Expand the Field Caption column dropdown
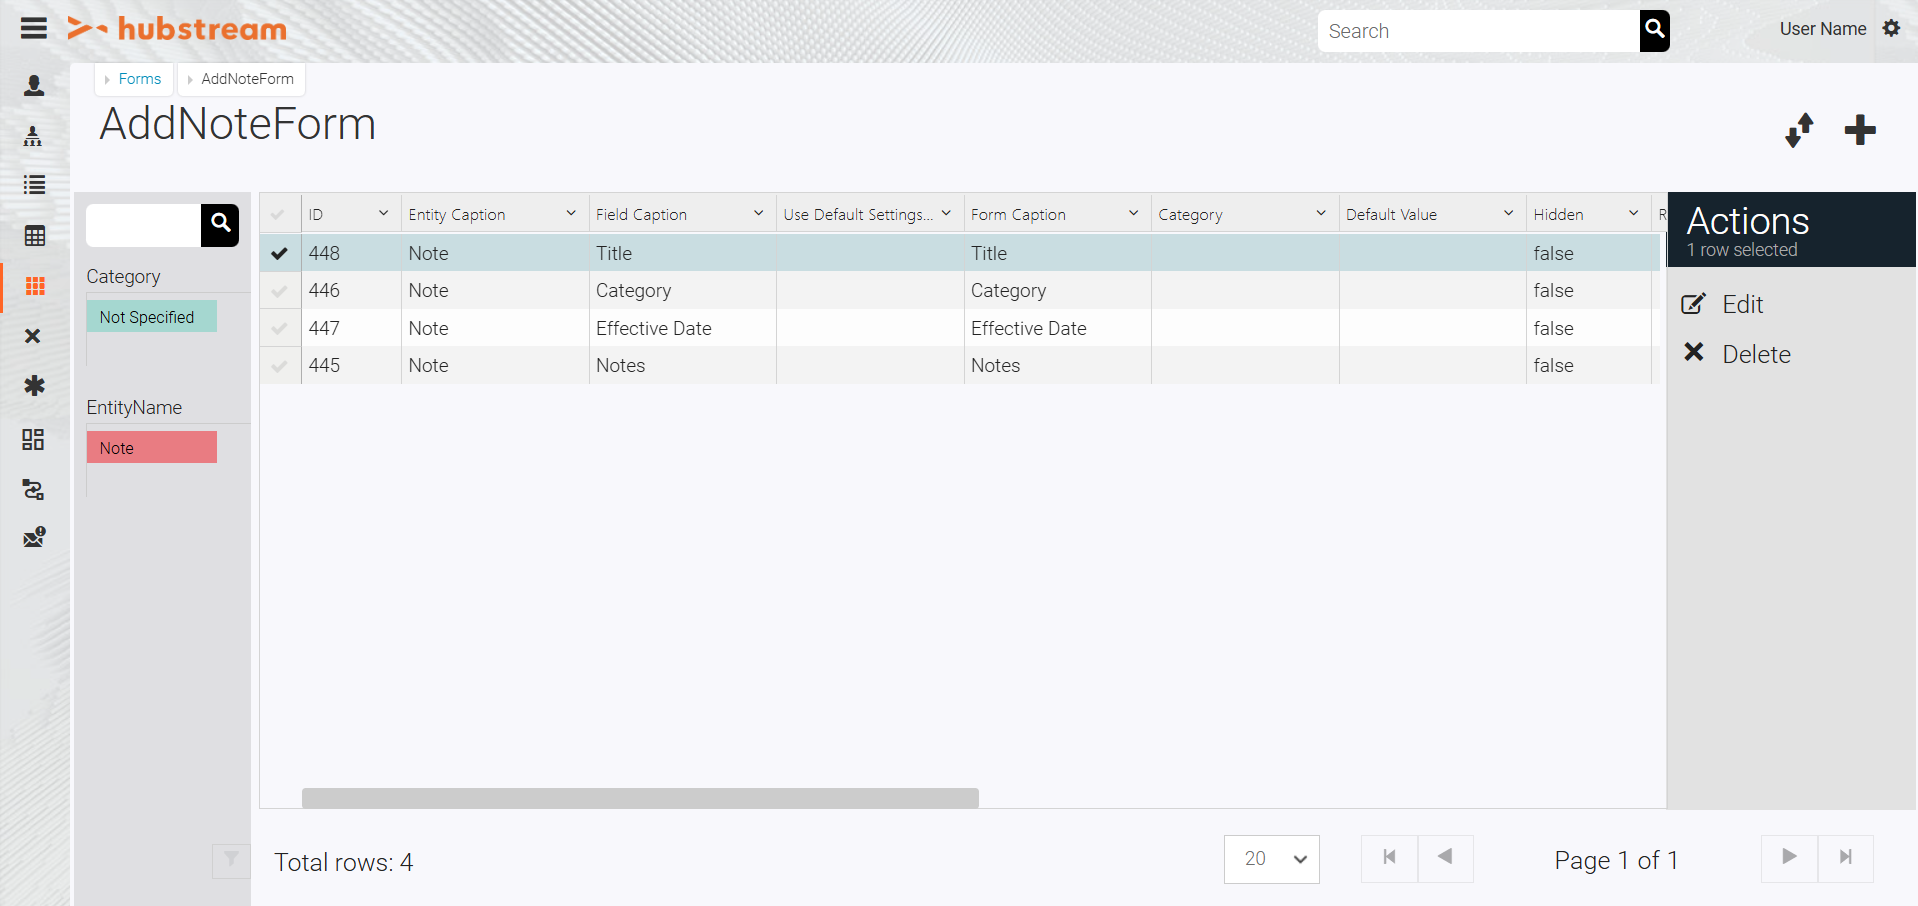This screenshot has height=906, width=1918. (x=758, y=214)
